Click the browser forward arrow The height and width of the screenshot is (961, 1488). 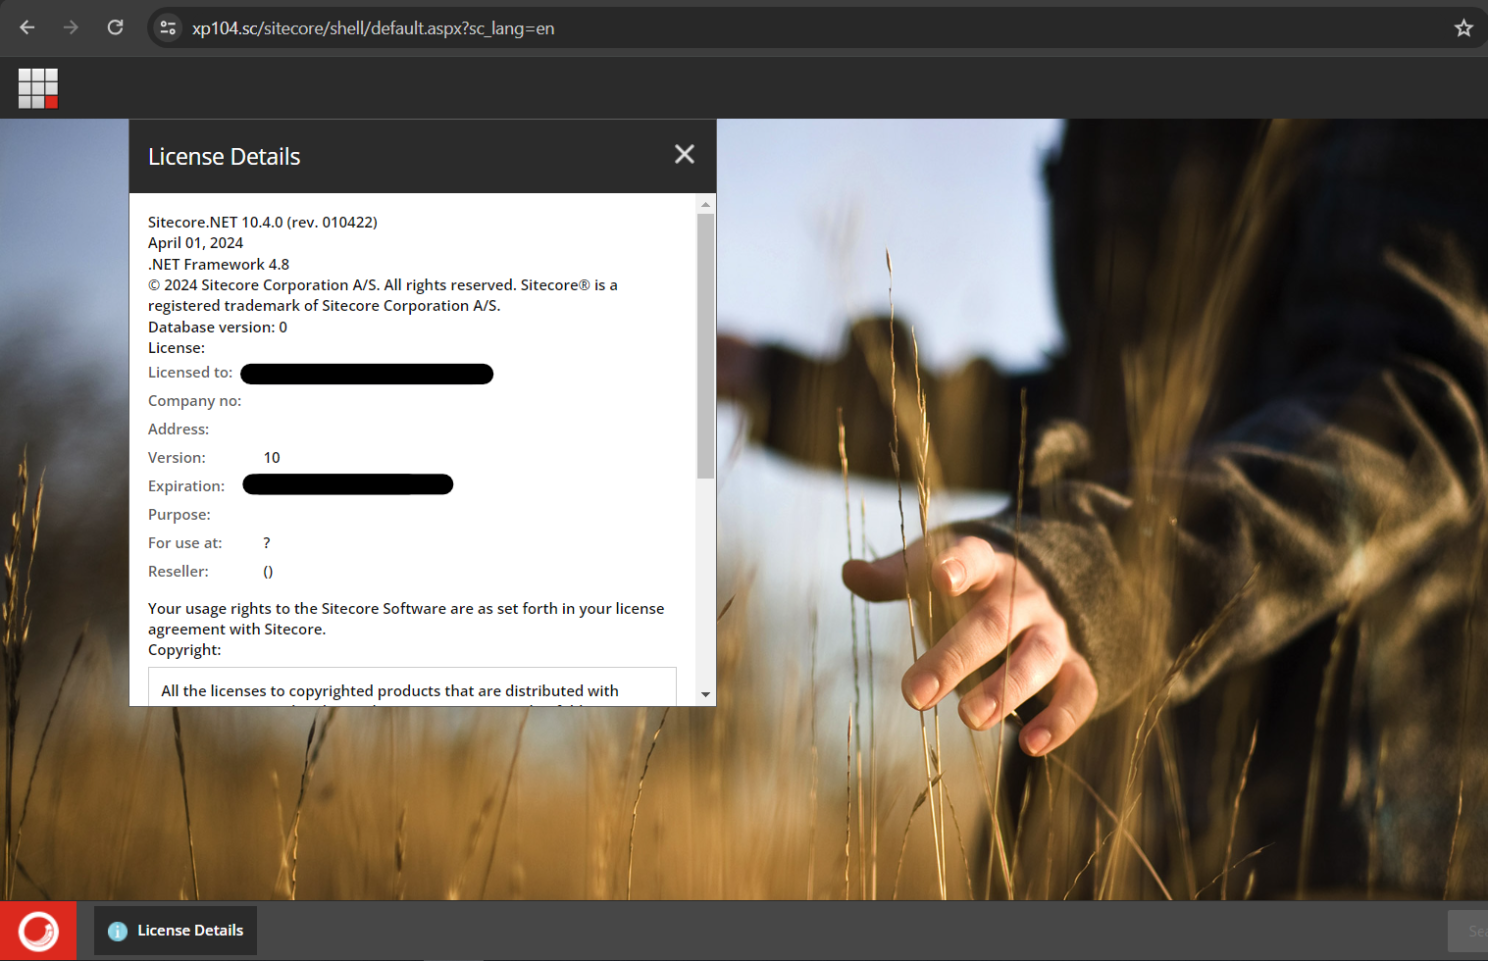[70, 28]
